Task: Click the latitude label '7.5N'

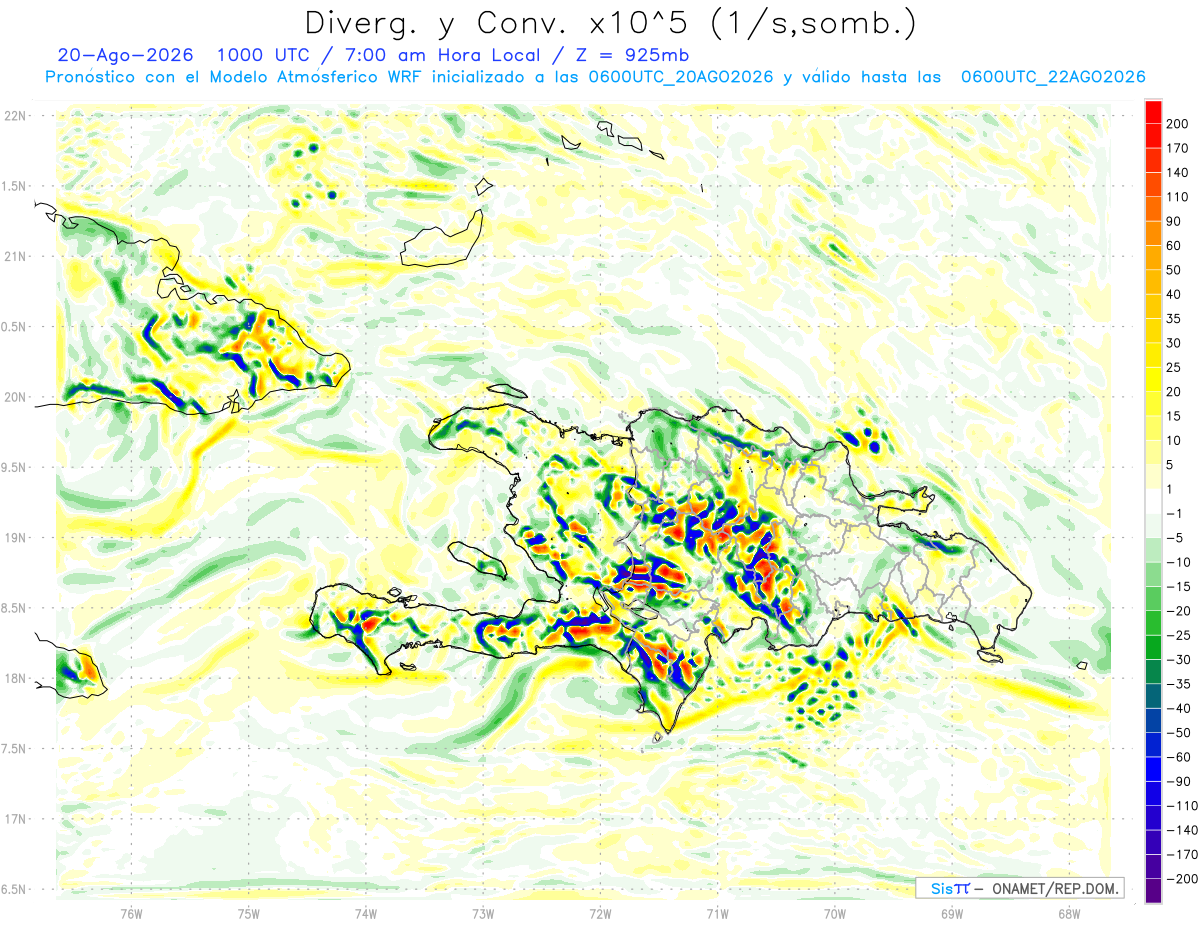Action: tap(14, 749)
